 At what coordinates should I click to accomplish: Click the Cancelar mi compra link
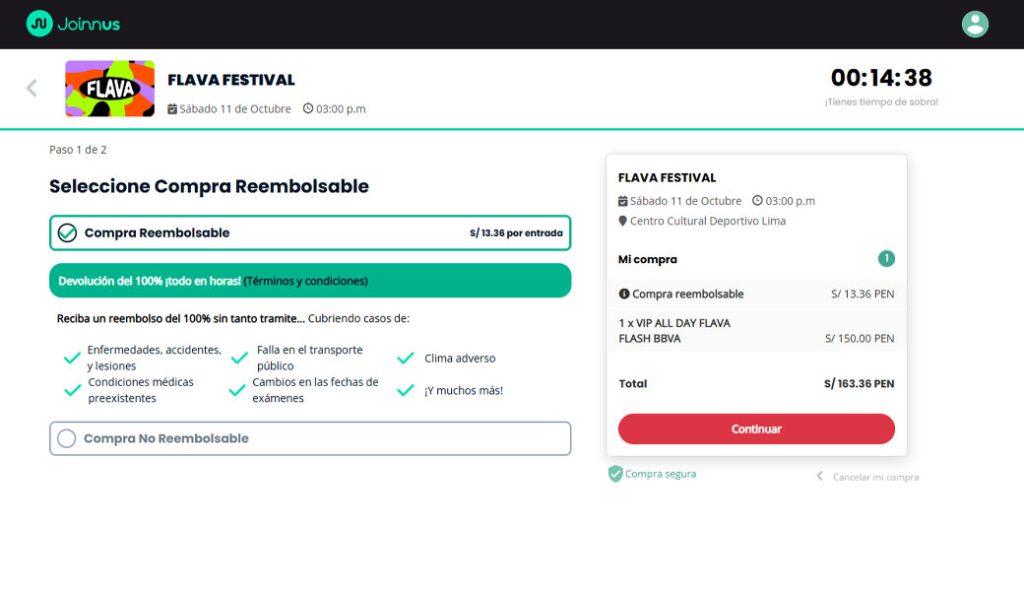tap(876, 477)
